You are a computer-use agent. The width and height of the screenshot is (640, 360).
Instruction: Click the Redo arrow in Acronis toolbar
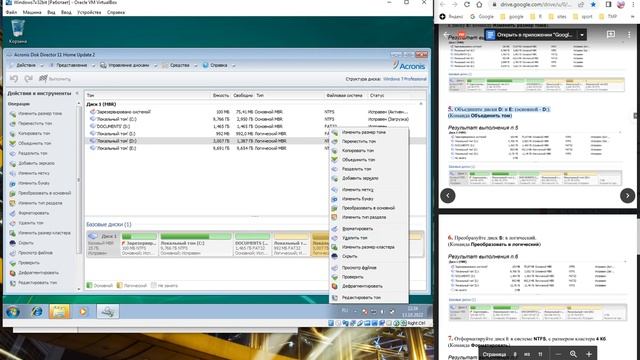28,78
